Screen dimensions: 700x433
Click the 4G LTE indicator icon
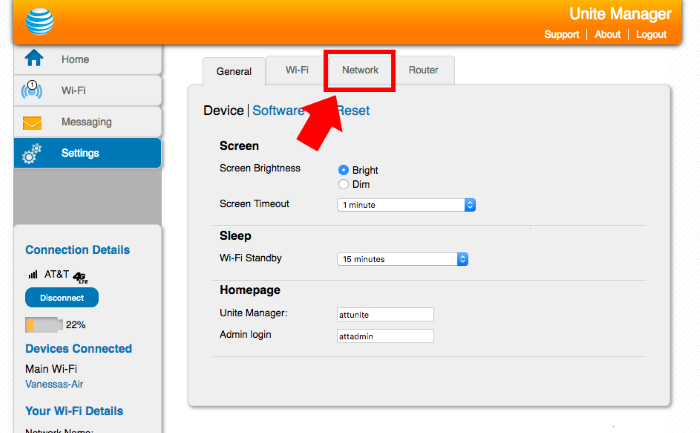coord(80,277)
